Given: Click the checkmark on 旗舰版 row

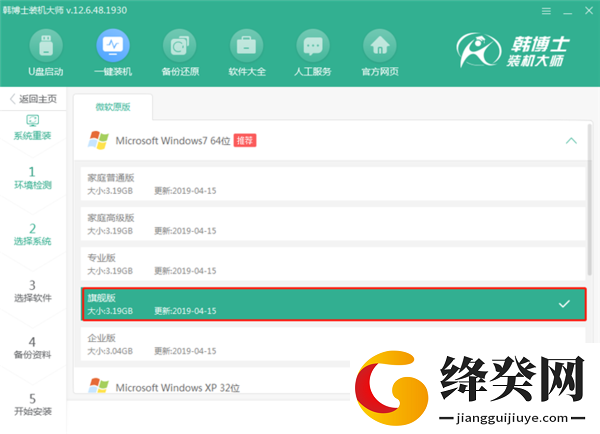Looking at the screenshot, I should (x=564, y=304).
